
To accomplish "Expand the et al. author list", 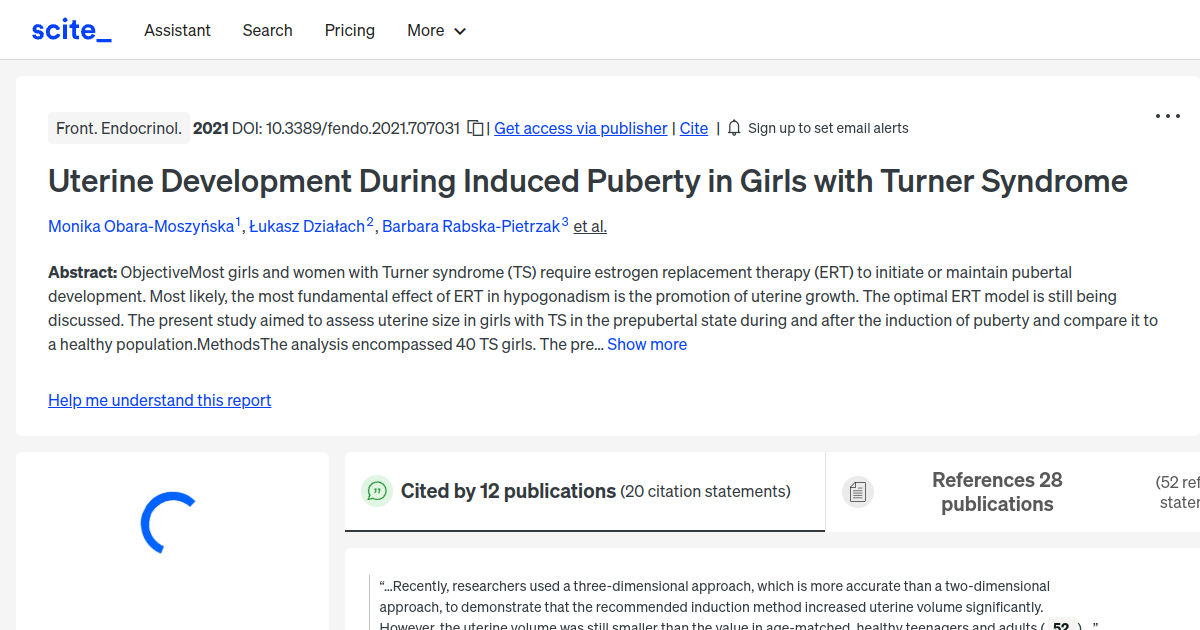I will pyautogui.click(x=589, y=226).
